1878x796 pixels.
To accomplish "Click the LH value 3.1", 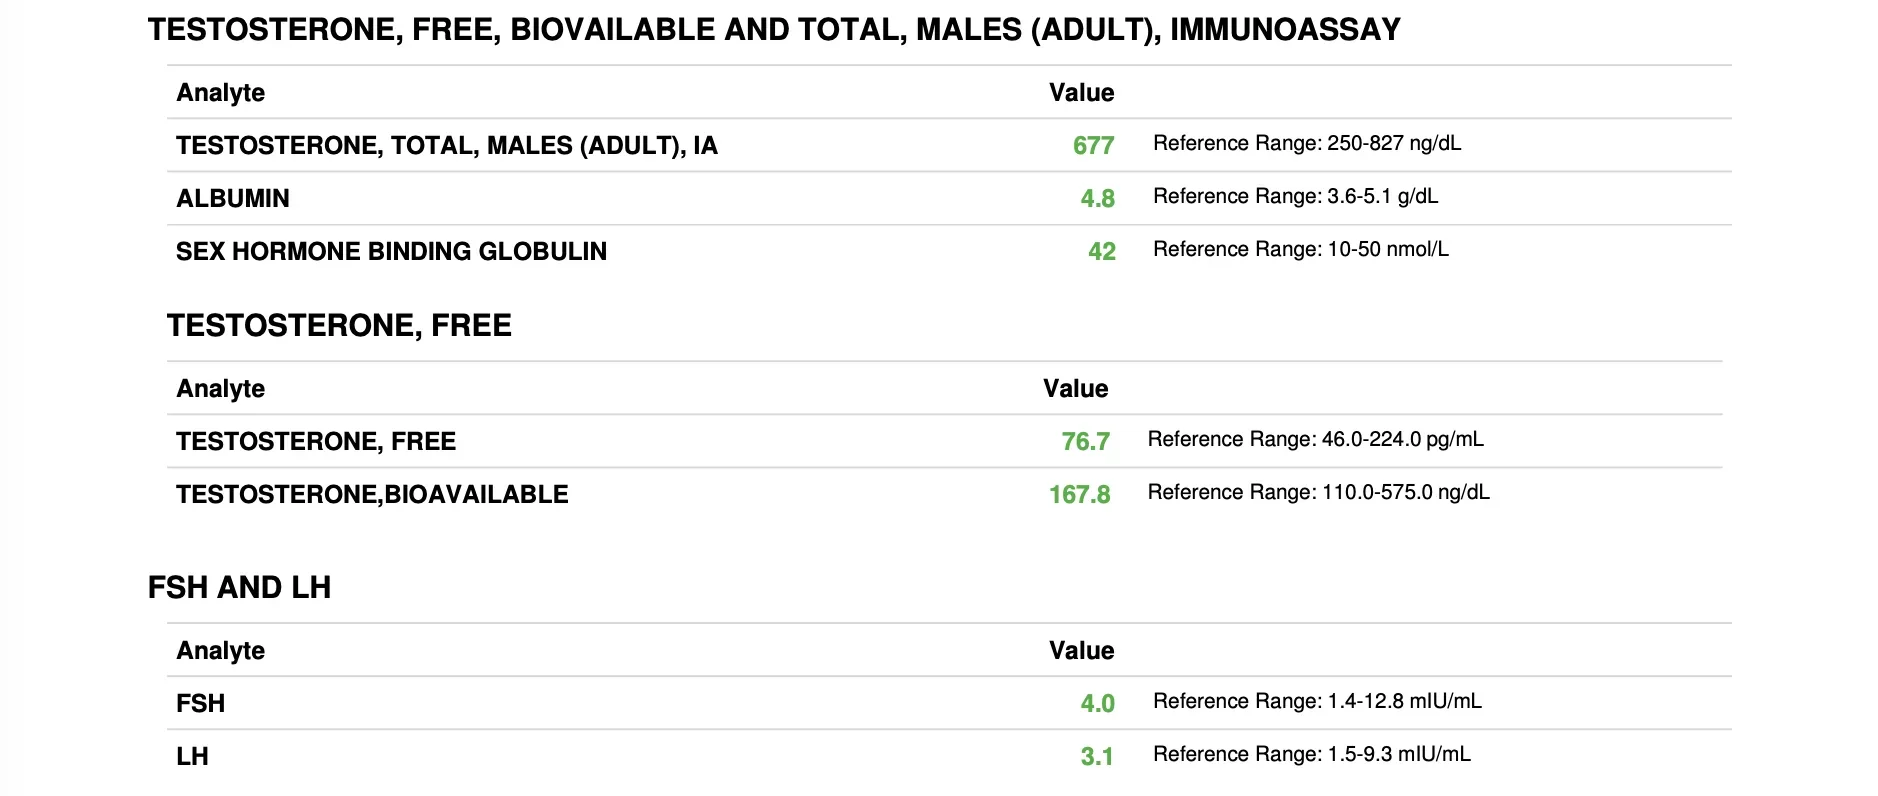I will [1097, 757].
